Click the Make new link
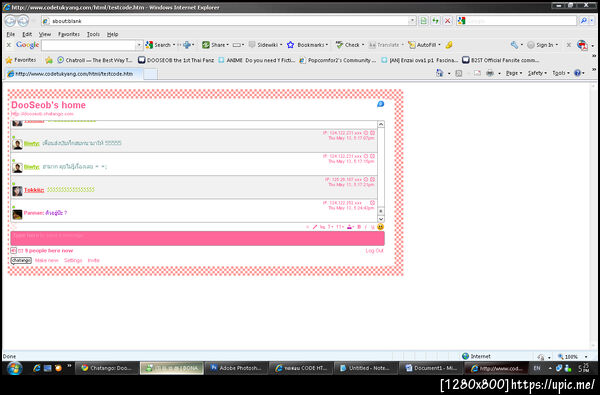600x395 pixels. 47,261
